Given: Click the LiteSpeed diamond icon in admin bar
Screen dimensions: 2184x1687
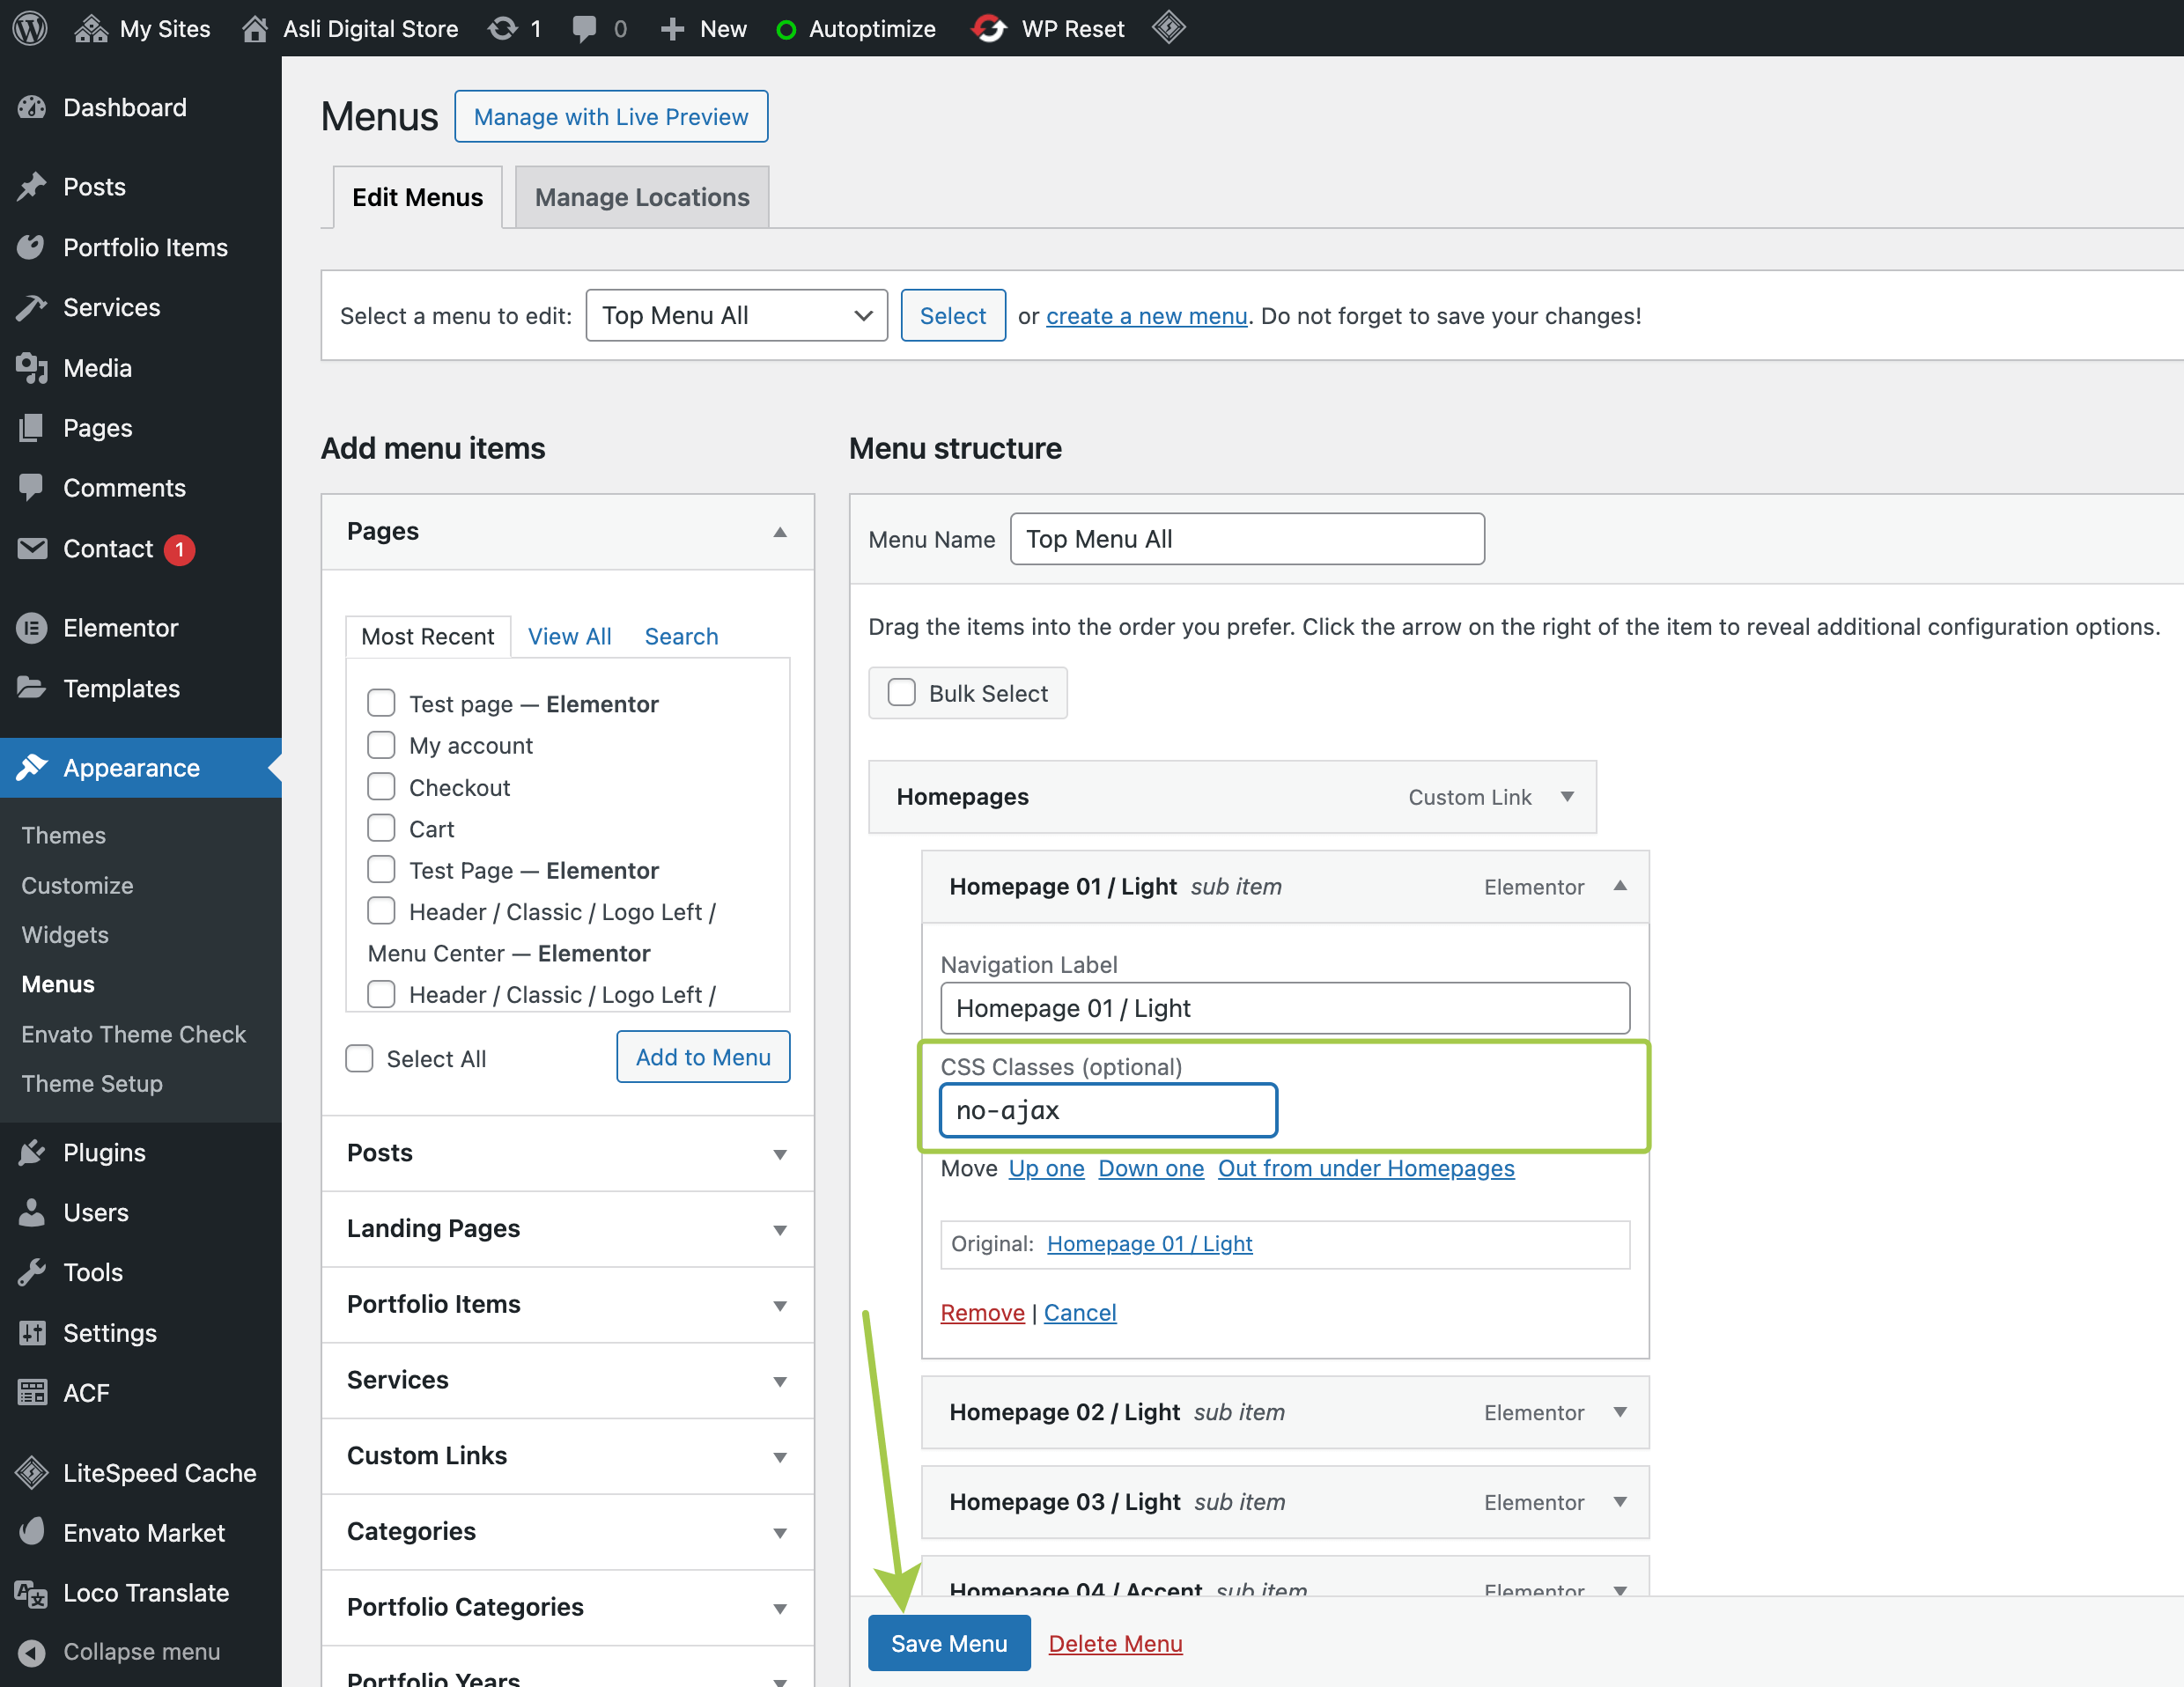Looking at the screenshot, I should (1168, 28).
